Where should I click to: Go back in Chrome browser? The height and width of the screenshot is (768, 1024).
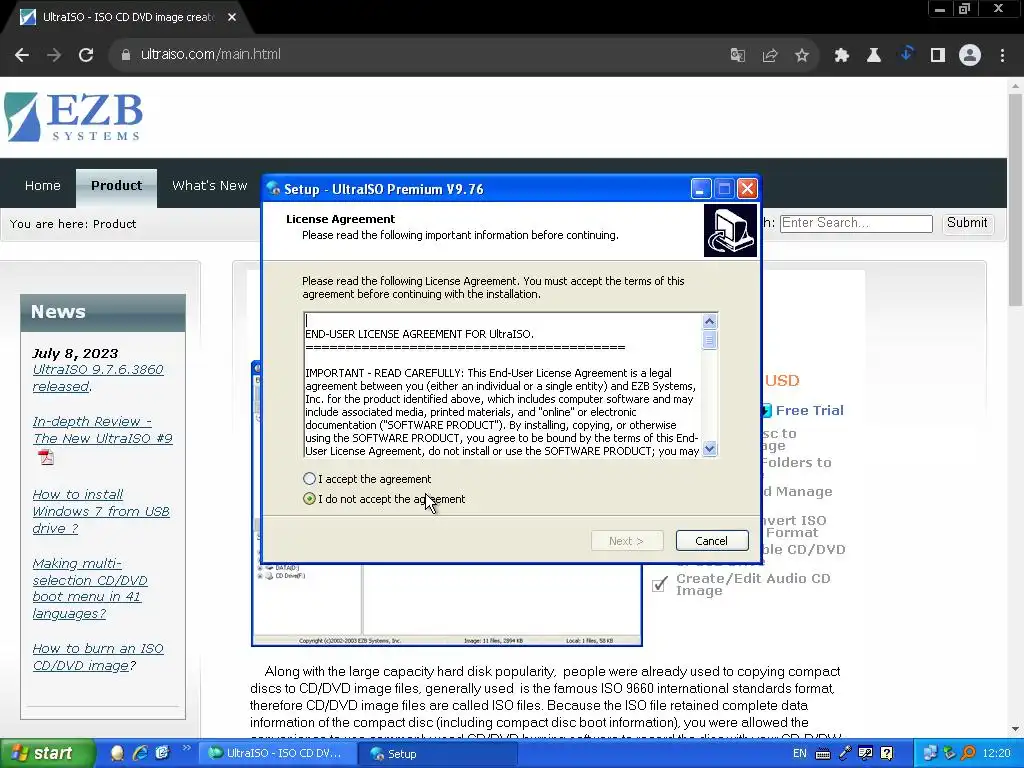pyautogui.click(x=22, y=55)
